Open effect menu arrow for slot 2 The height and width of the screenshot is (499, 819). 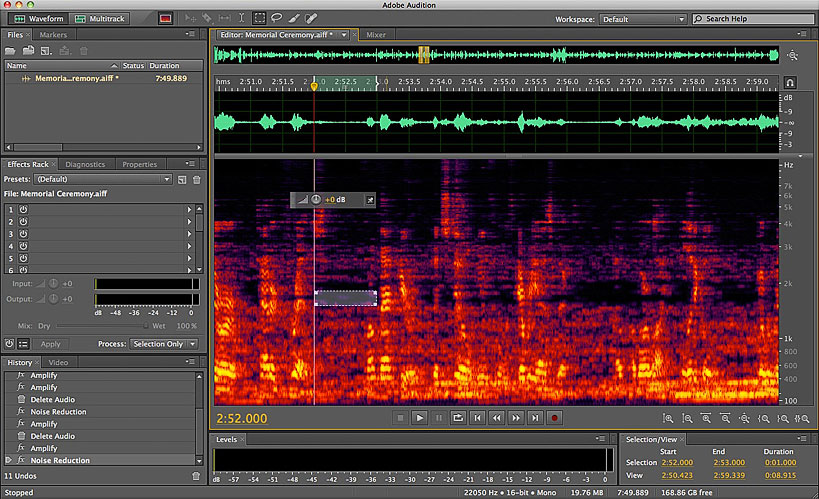[189, 222]
